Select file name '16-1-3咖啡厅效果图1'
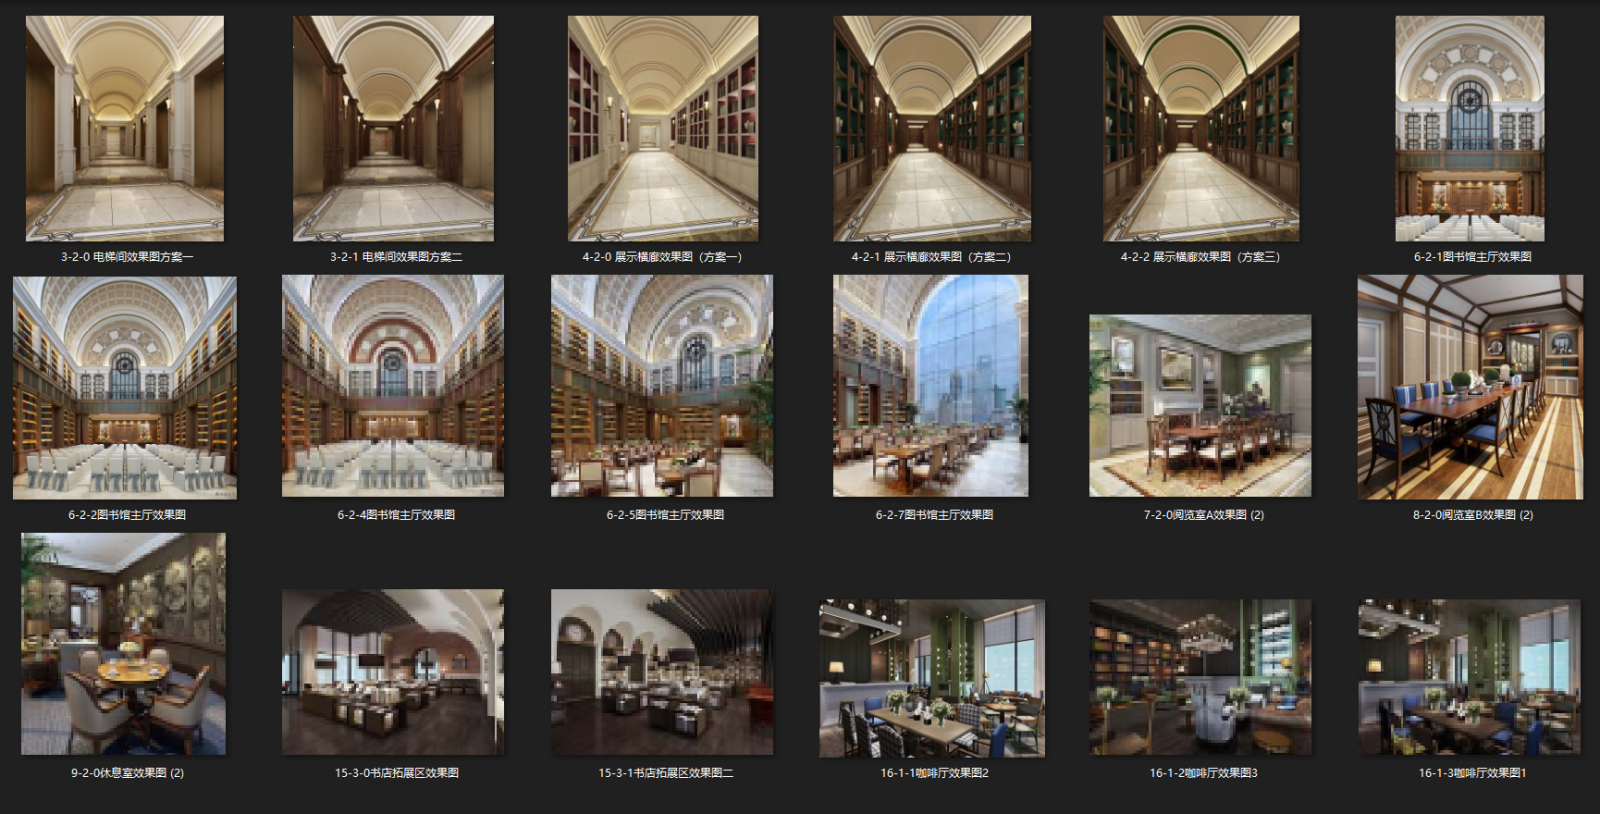The height and width of the screenshot is (814, 1600). click(1472, 773)
